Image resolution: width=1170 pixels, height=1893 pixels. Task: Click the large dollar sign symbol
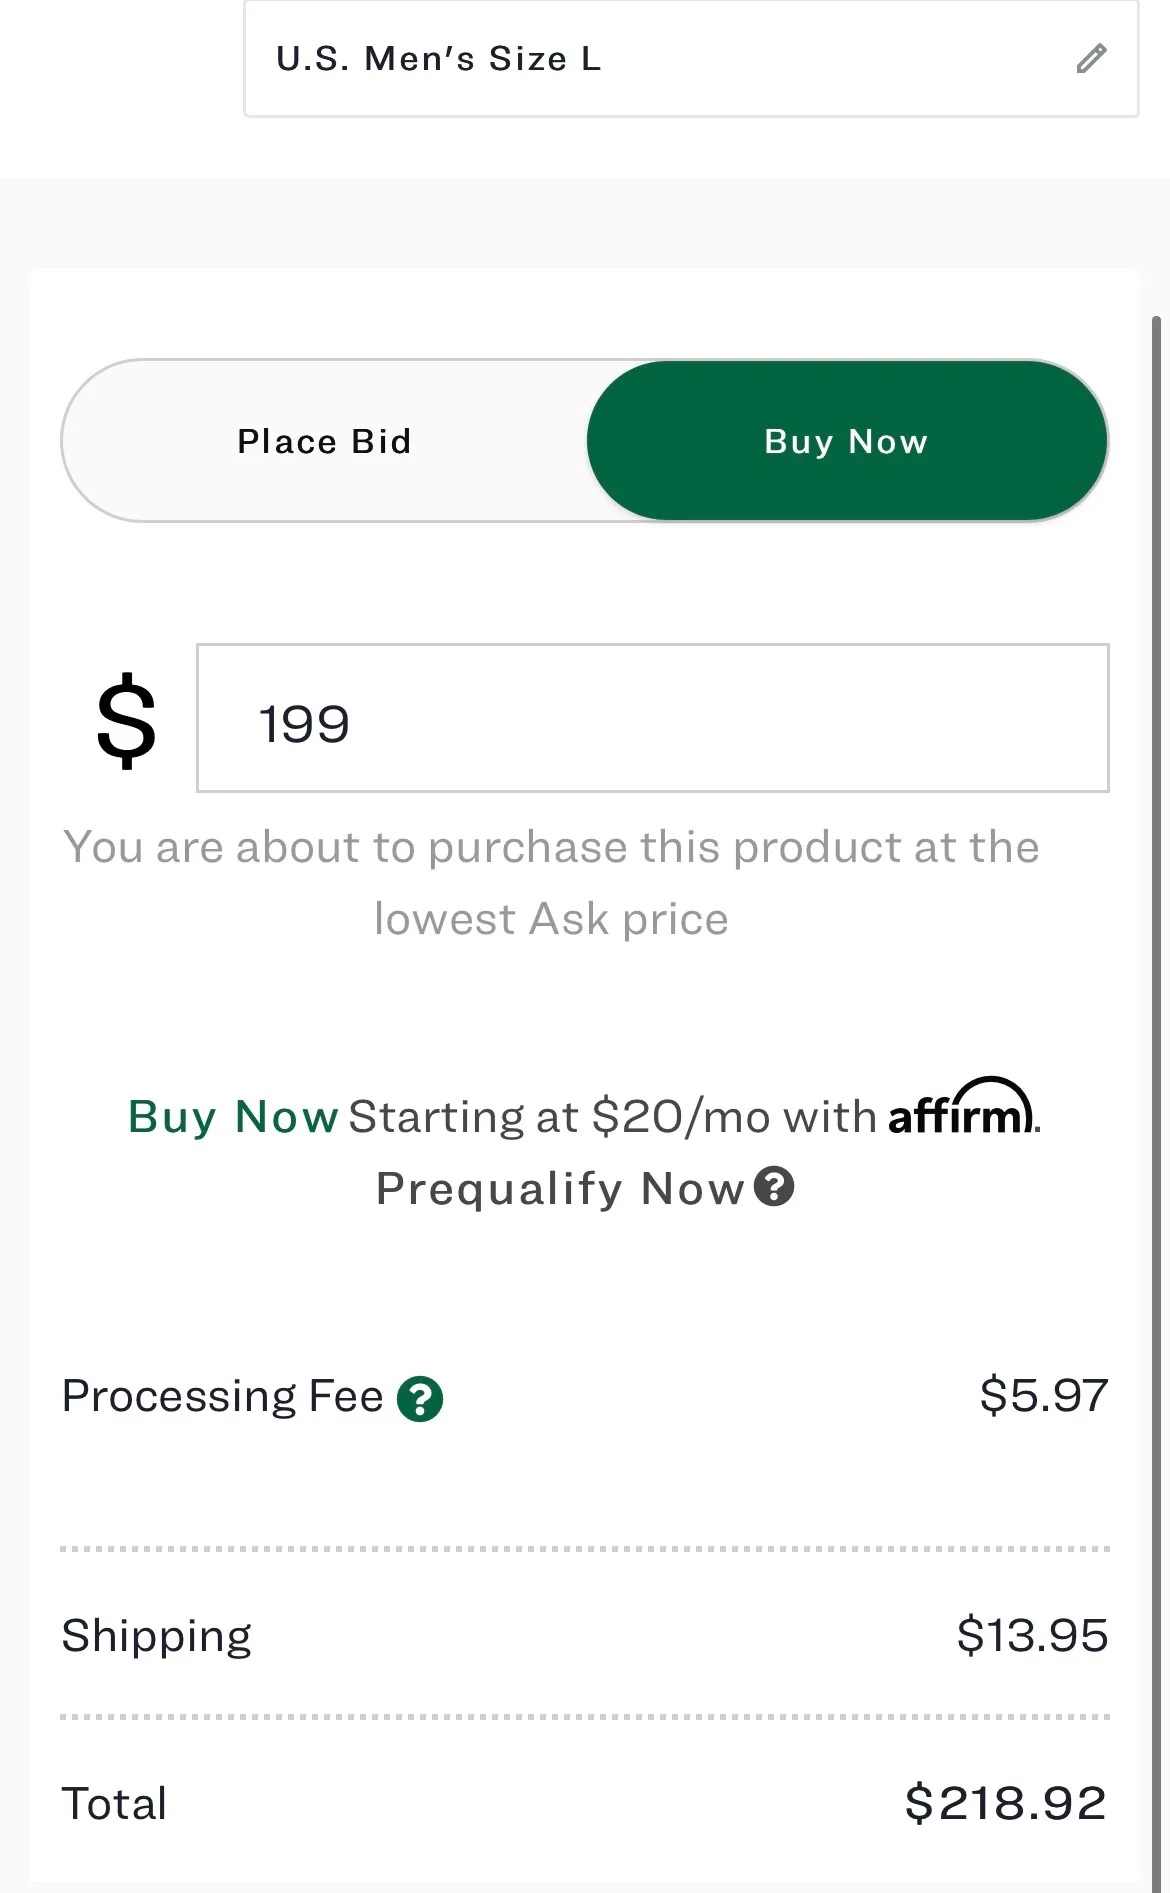click(x=126, y=720)
